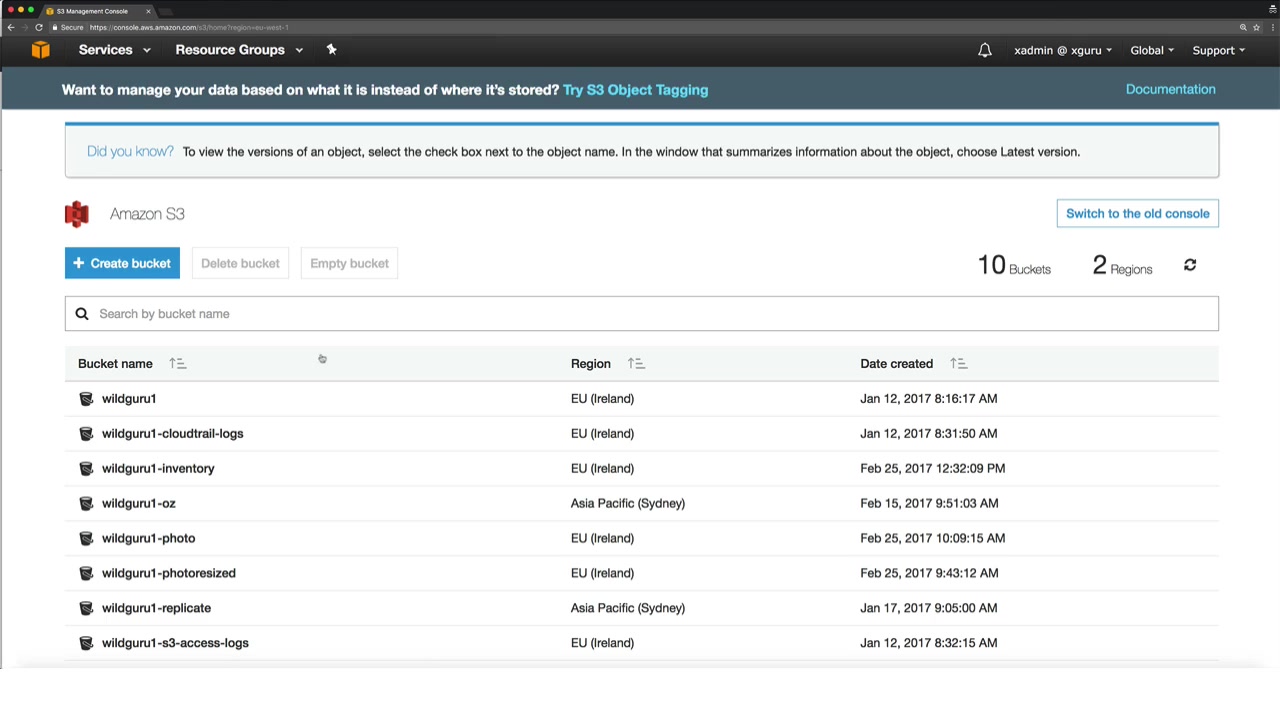Refresh the bucket list
The image size is (1280, 720).
click(x=1190, y=265)
